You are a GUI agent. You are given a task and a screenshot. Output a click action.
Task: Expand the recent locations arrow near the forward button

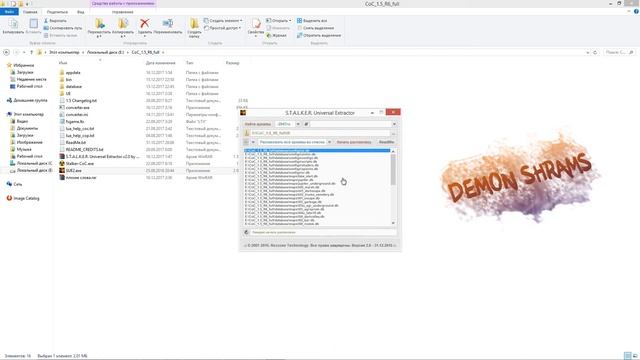coord(24,52)
